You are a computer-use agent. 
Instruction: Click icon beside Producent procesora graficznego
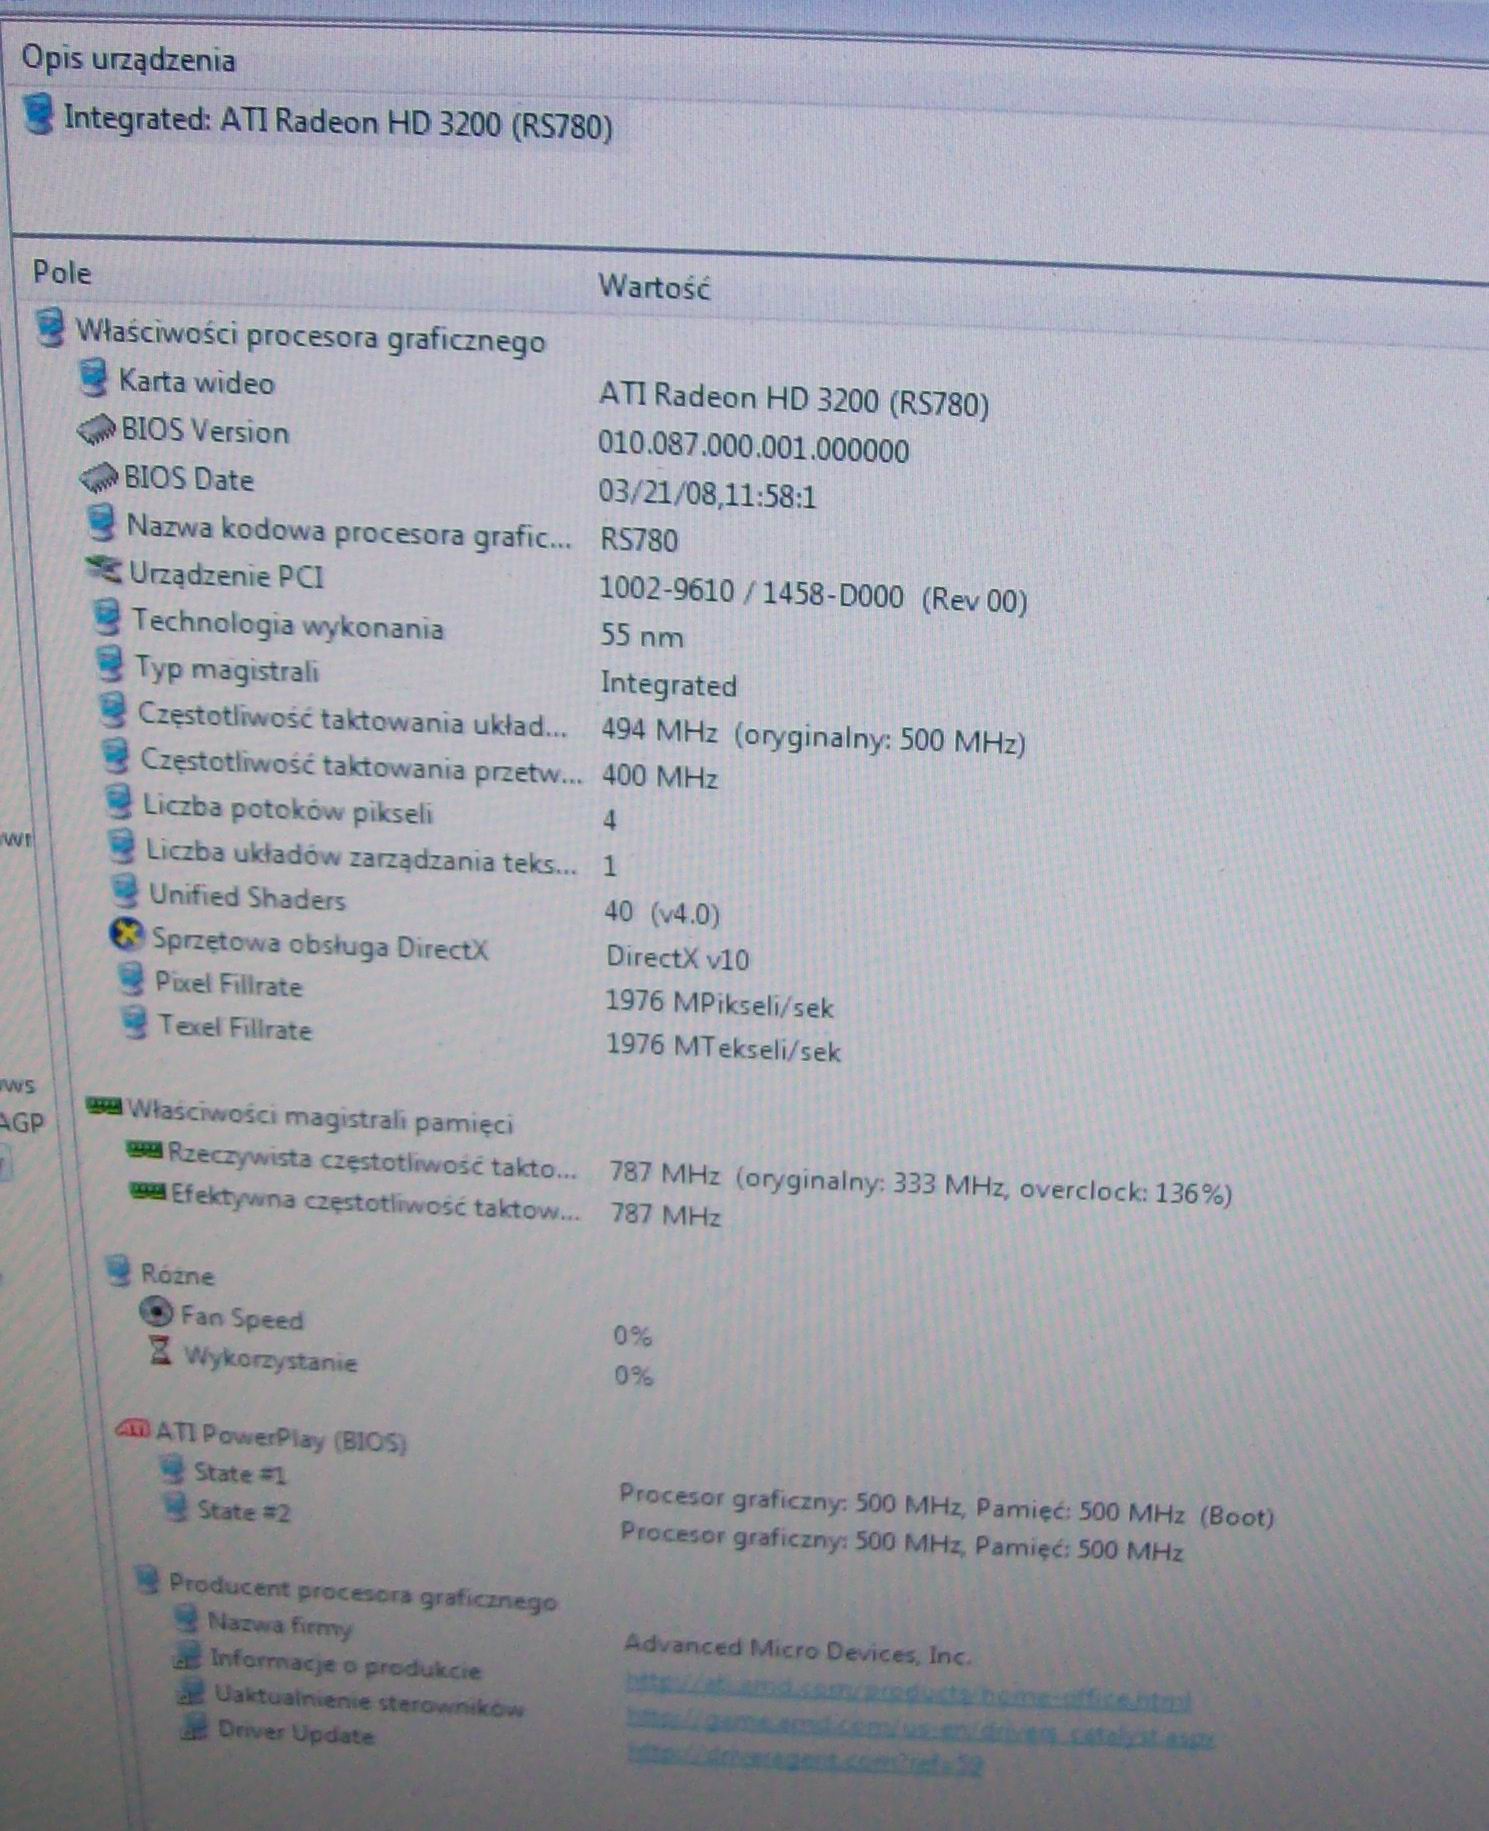[148, 1580]
